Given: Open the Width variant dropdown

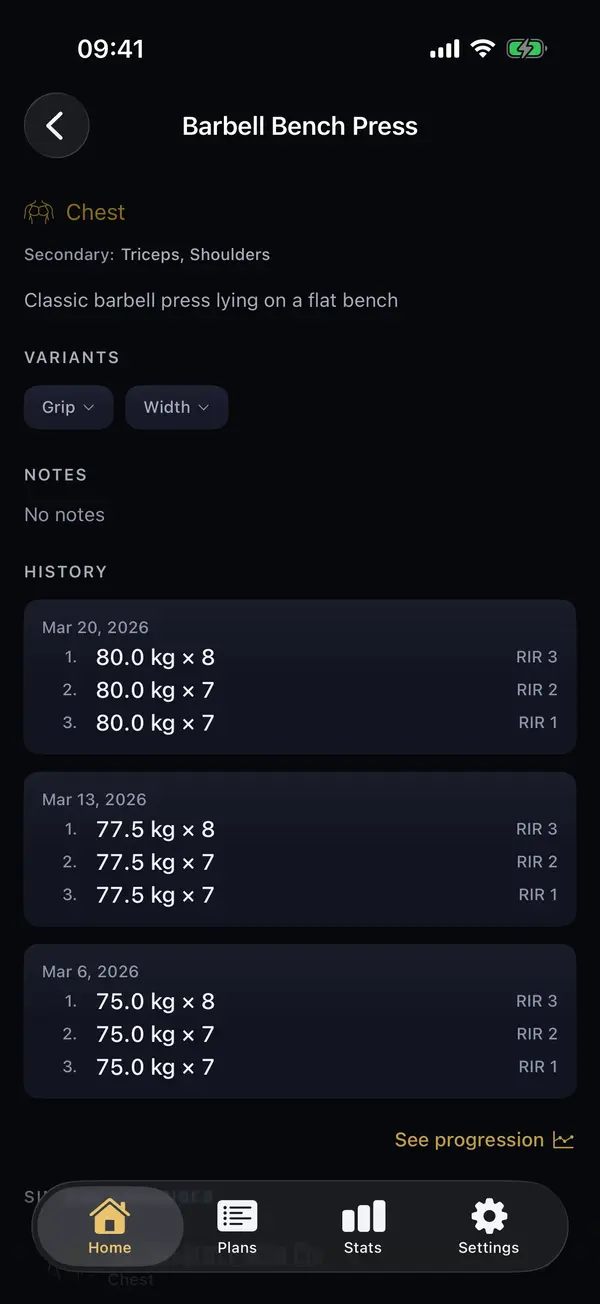Looking at the screenshot, I should click(x=177, y=407).
